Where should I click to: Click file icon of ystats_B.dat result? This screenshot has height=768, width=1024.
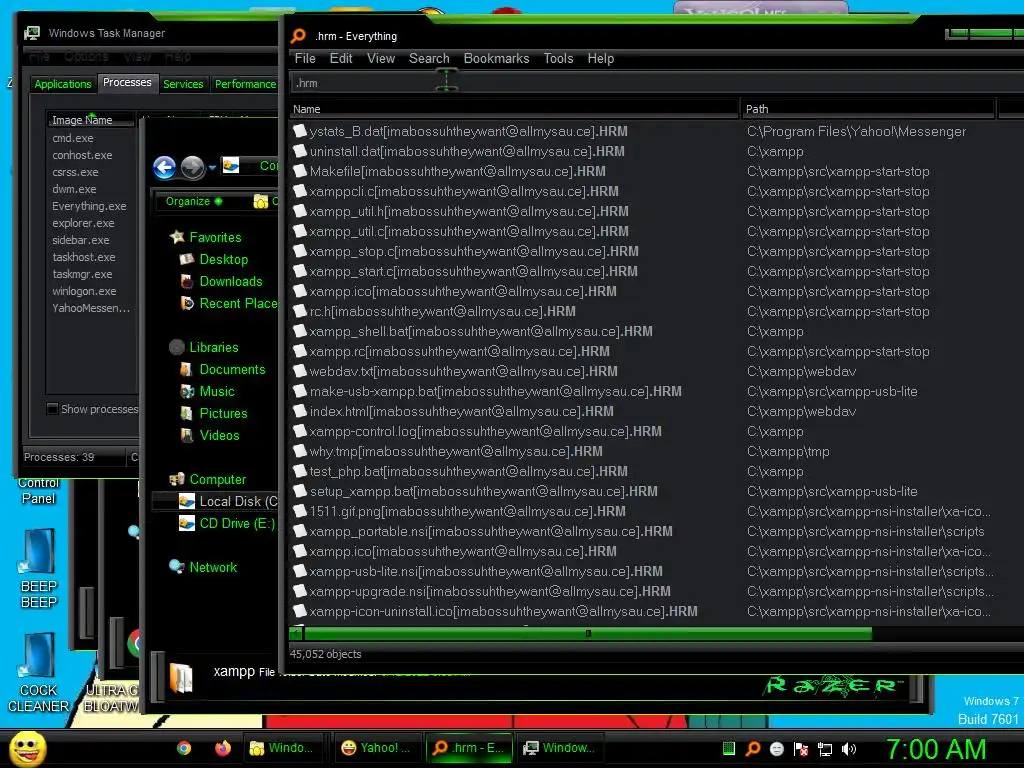[x=300, y=131]
